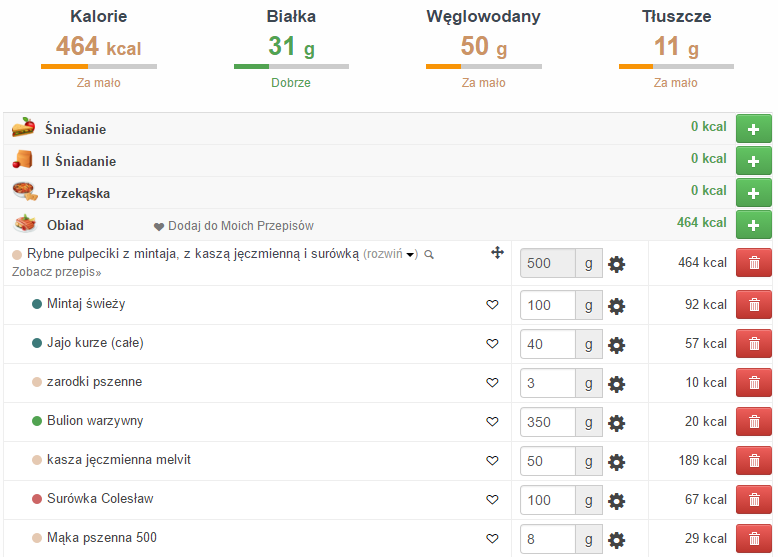Expand the Obiad meal section header
The width and height of the screenshot is (778, 557).
coord(65,225)
